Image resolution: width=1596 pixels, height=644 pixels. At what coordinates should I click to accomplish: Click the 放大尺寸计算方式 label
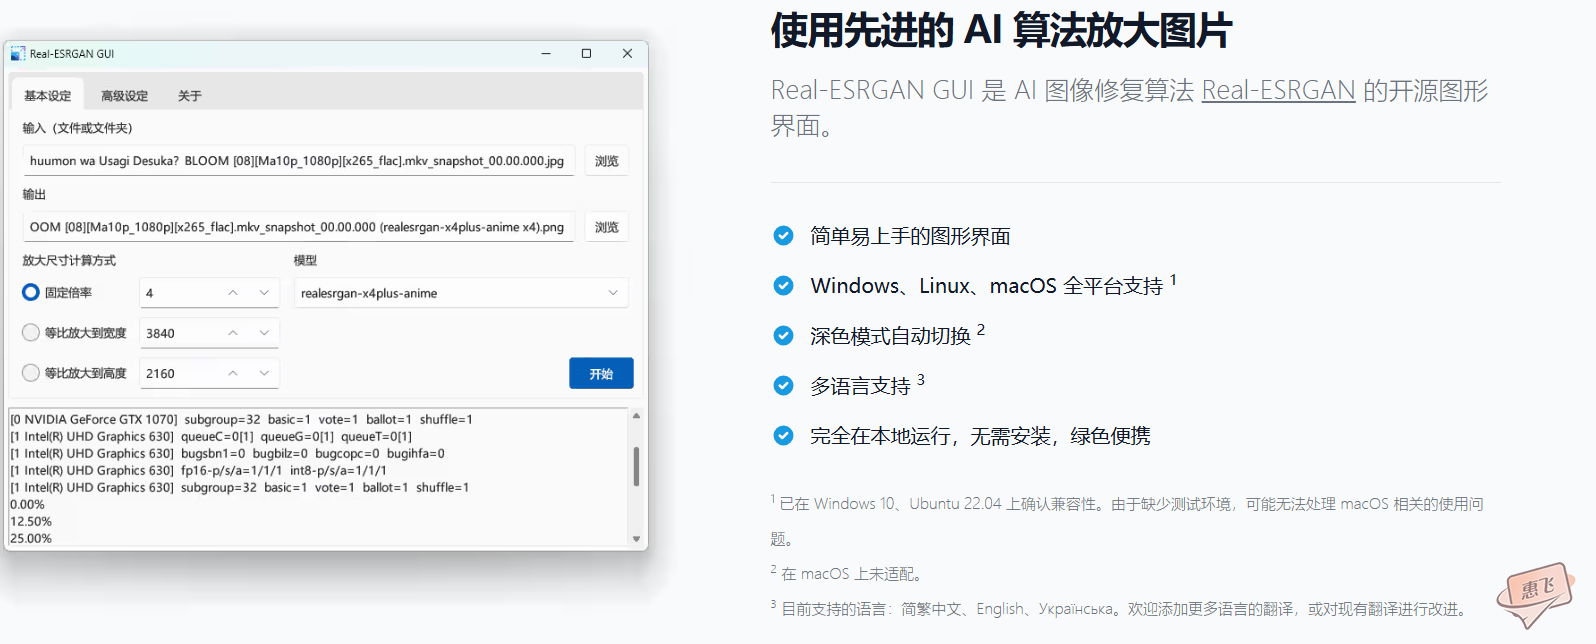tap(69, 260)
